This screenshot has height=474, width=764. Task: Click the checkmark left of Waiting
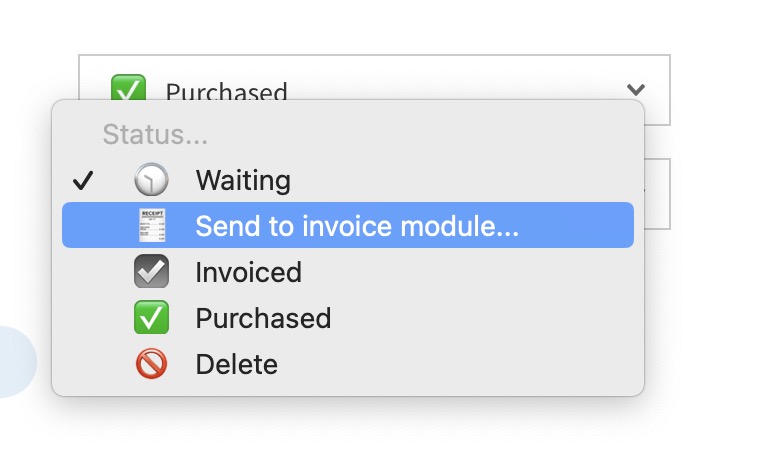pos(84,181)
